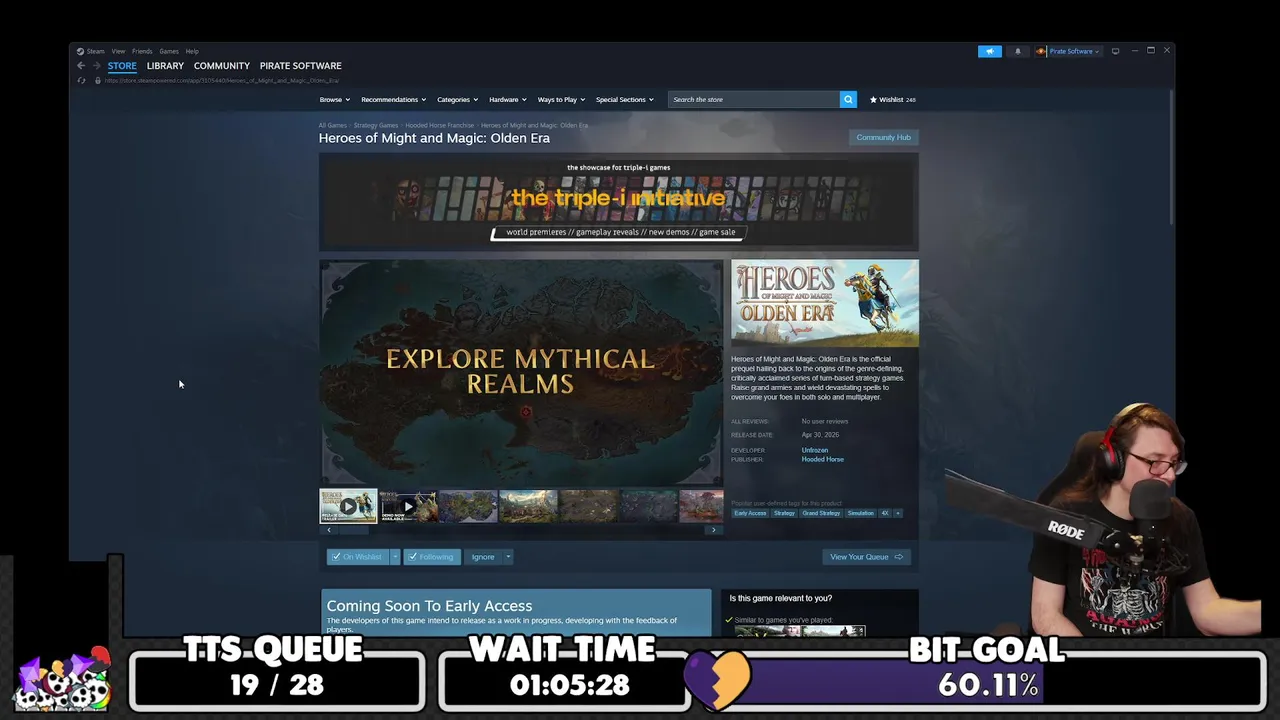The height and width of the screenshot is (720, 1280).
Task: Go forward with the Steam forward arrow
Action: 97,66
